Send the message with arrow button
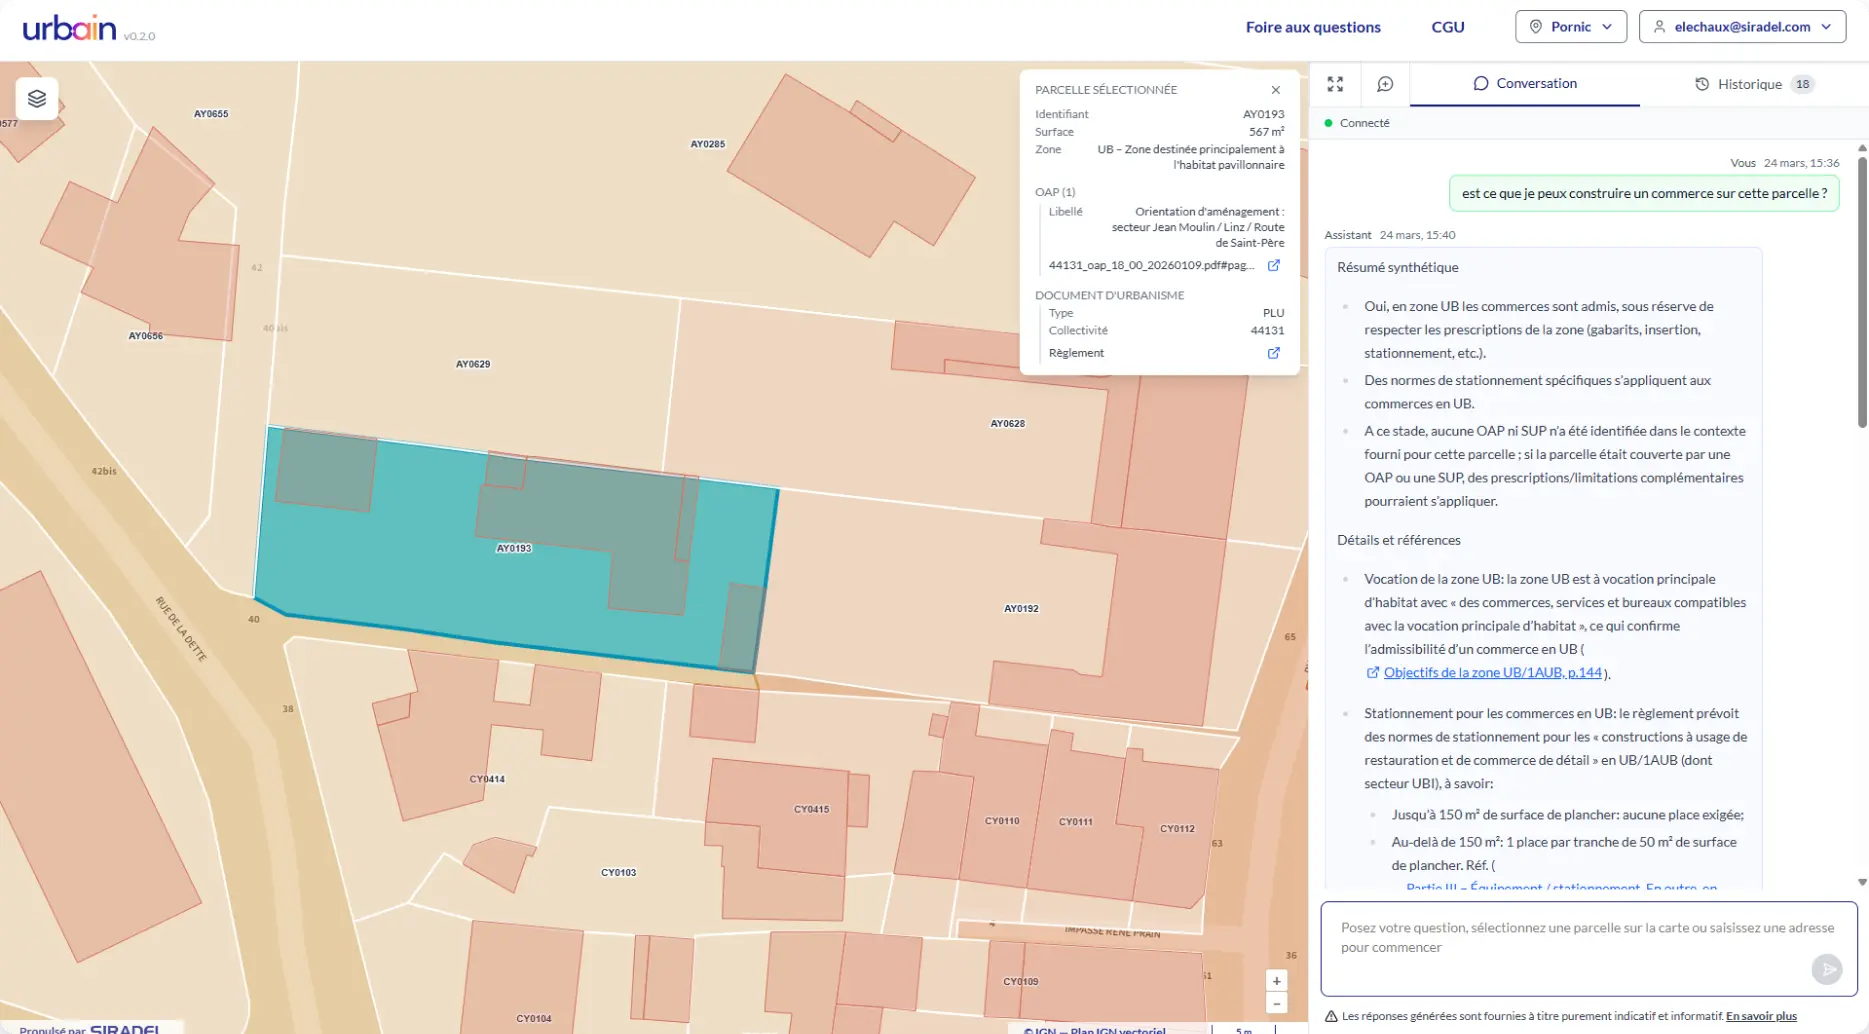1869x1034 pixels. (x=1826, y=968)
